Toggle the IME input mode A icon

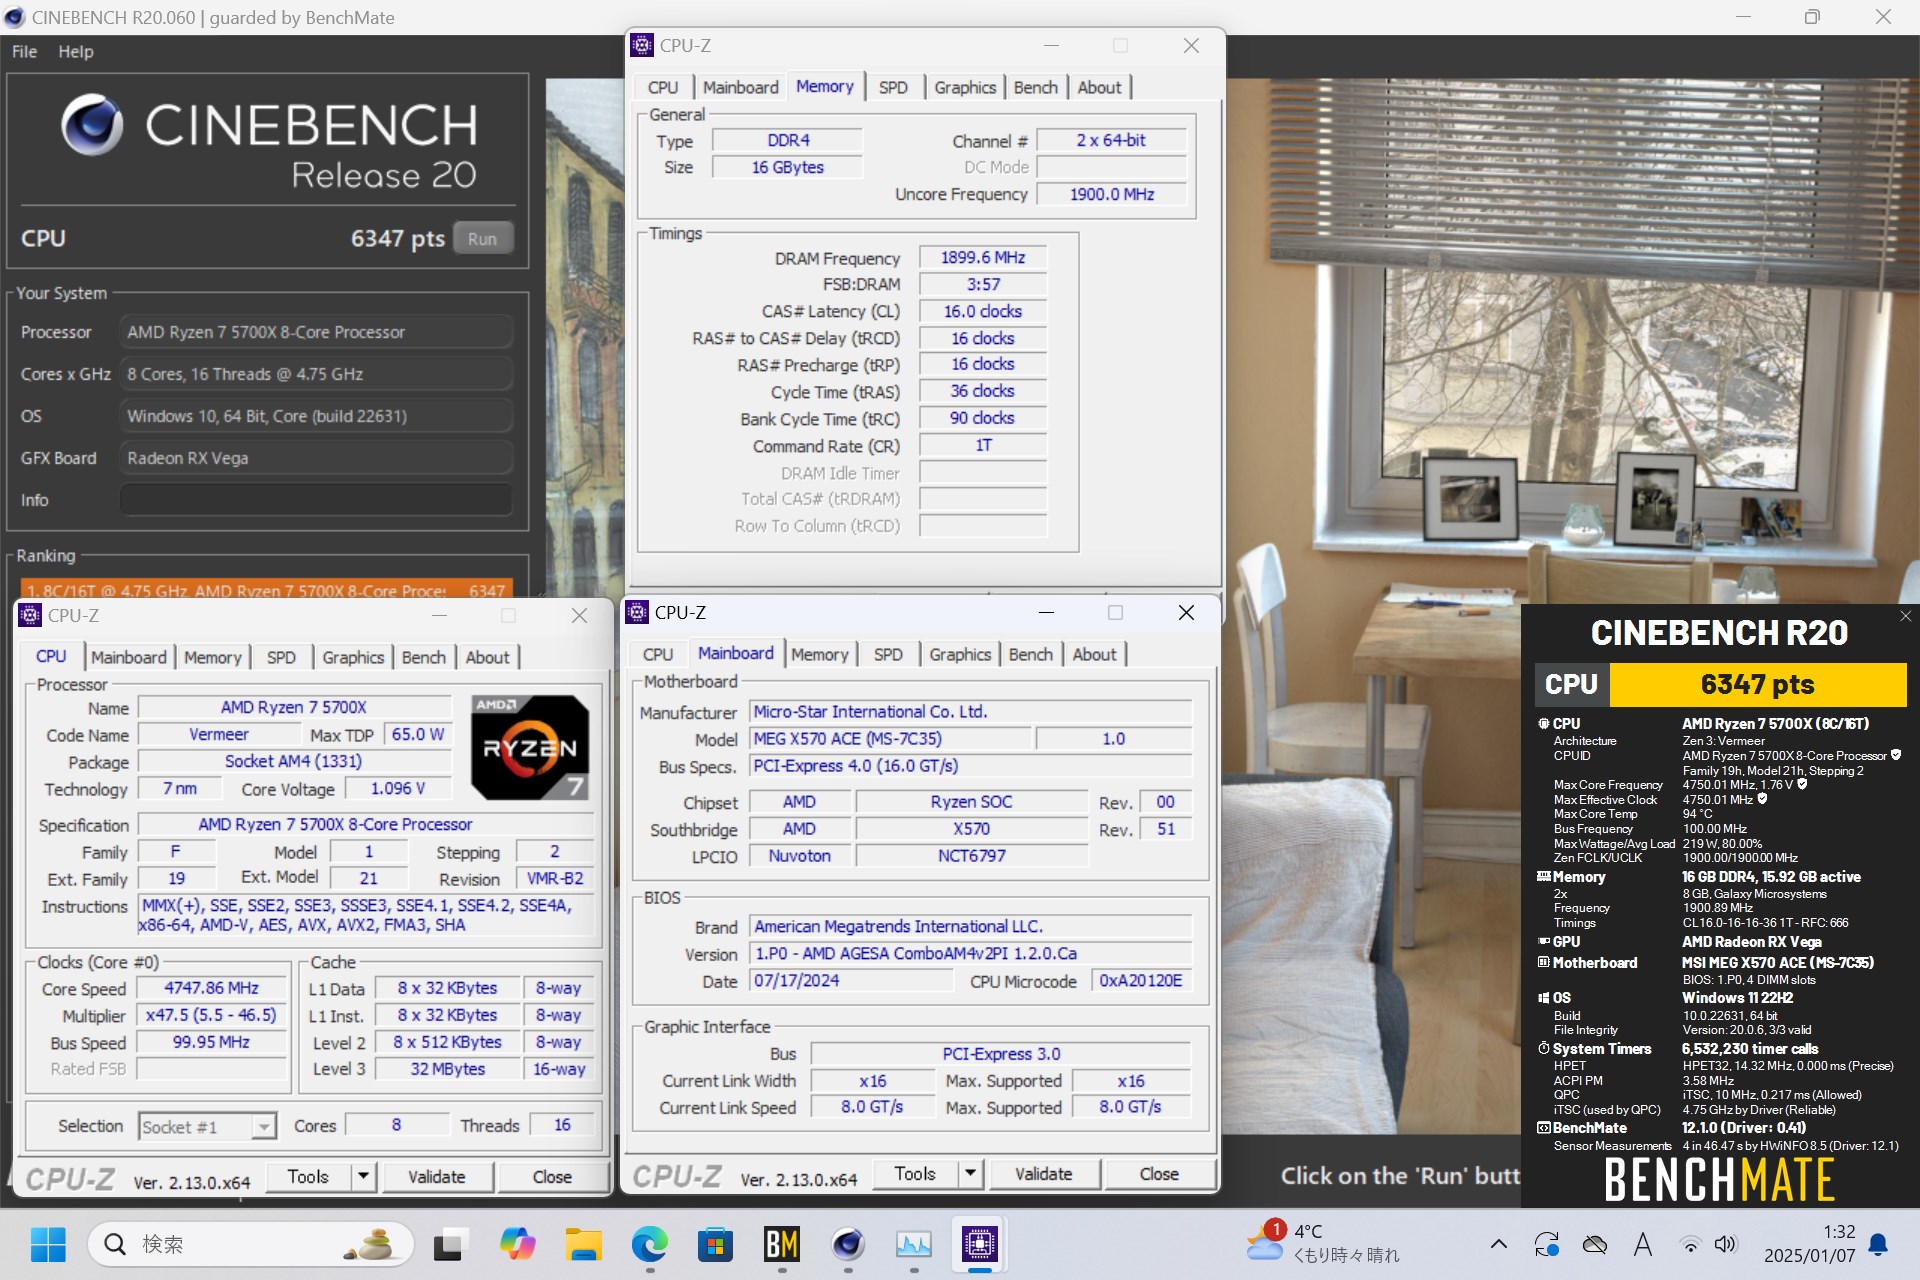coord(1642,1244)
